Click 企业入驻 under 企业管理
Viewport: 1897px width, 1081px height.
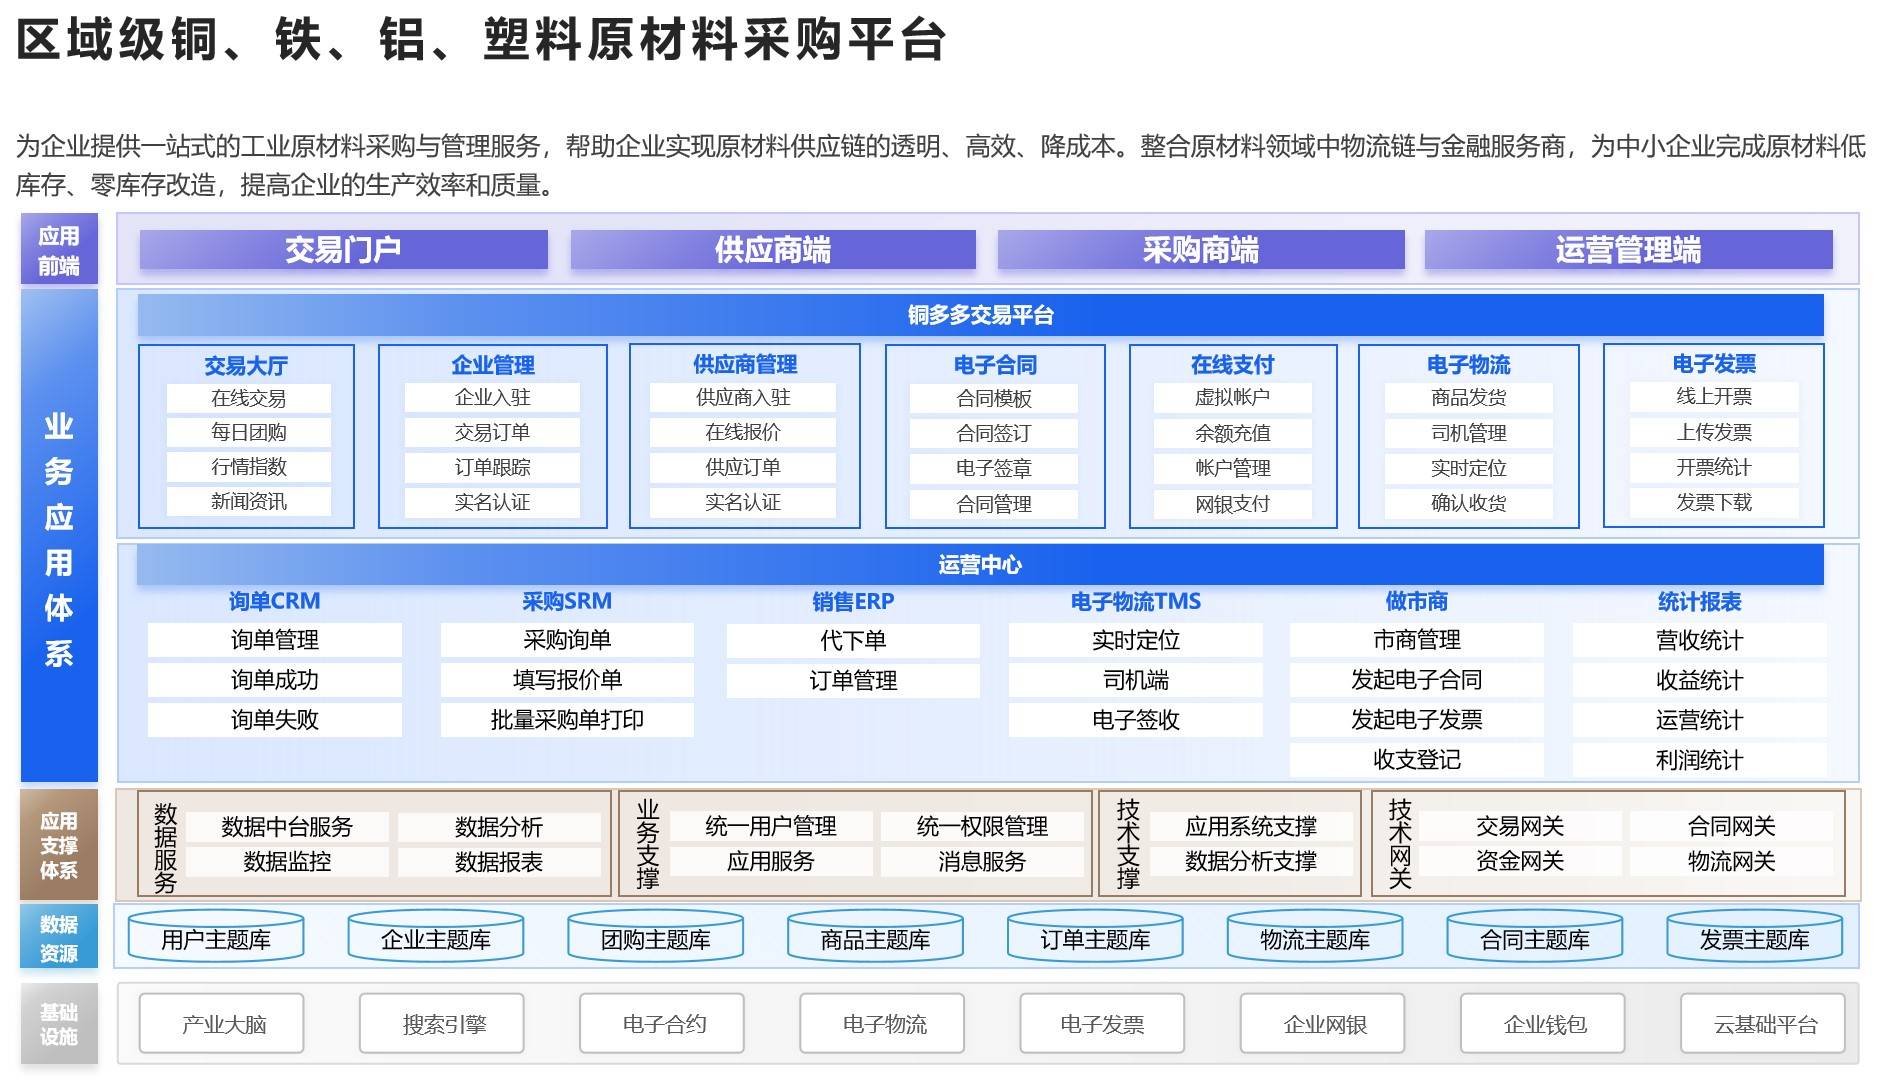[x=492, y=397]
